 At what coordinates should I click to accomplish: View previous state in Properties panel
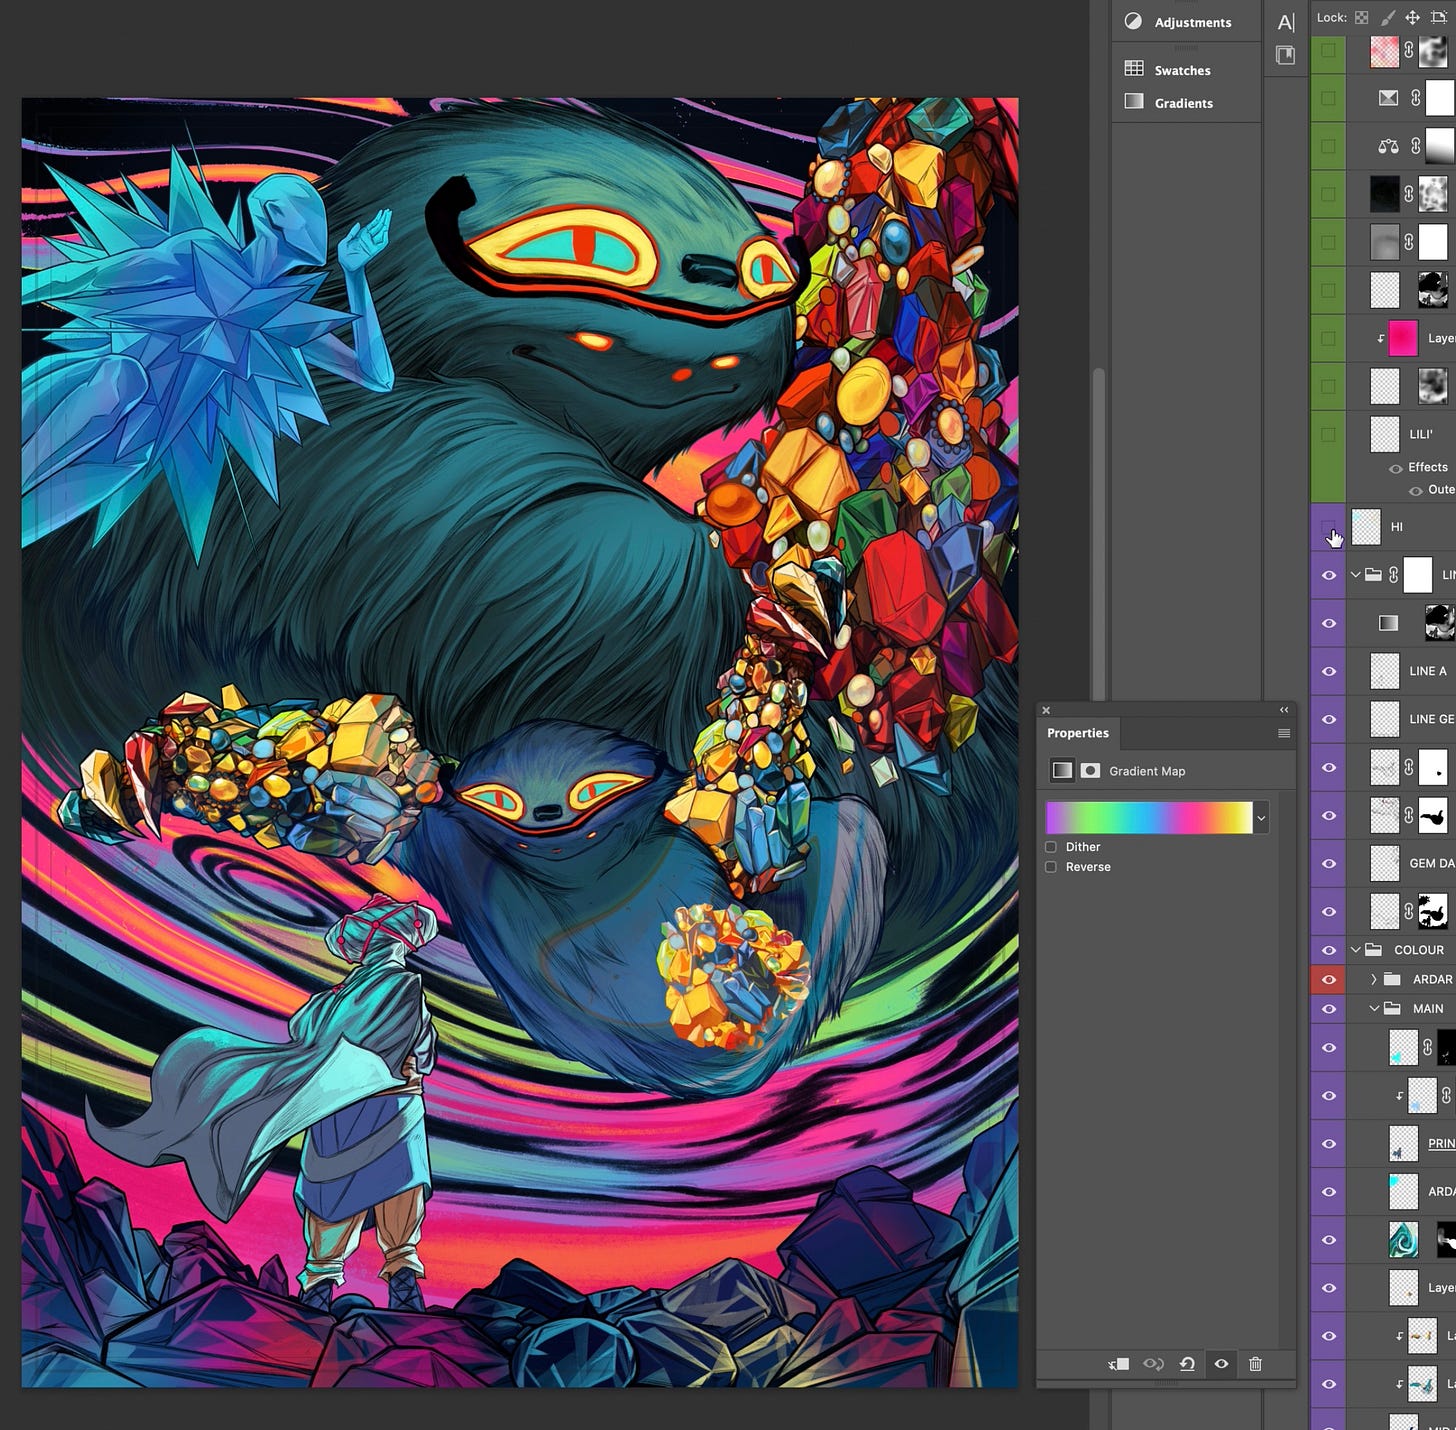[1153, 1364]
